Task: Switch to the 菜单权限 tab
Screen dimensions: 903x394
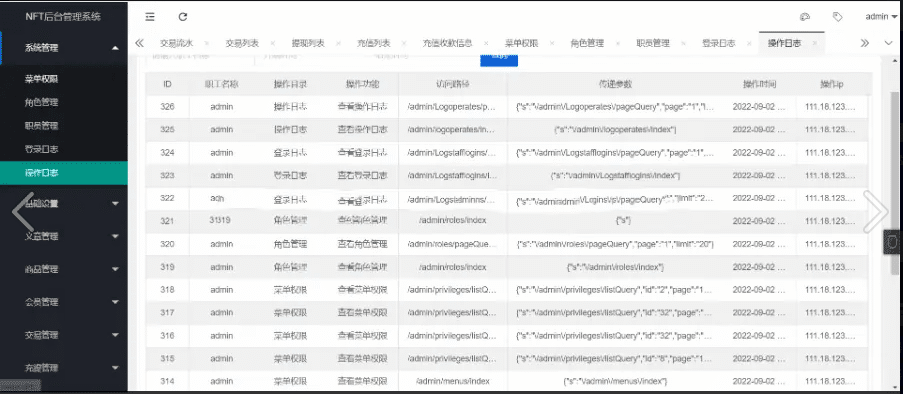Action: pos(522,43)
